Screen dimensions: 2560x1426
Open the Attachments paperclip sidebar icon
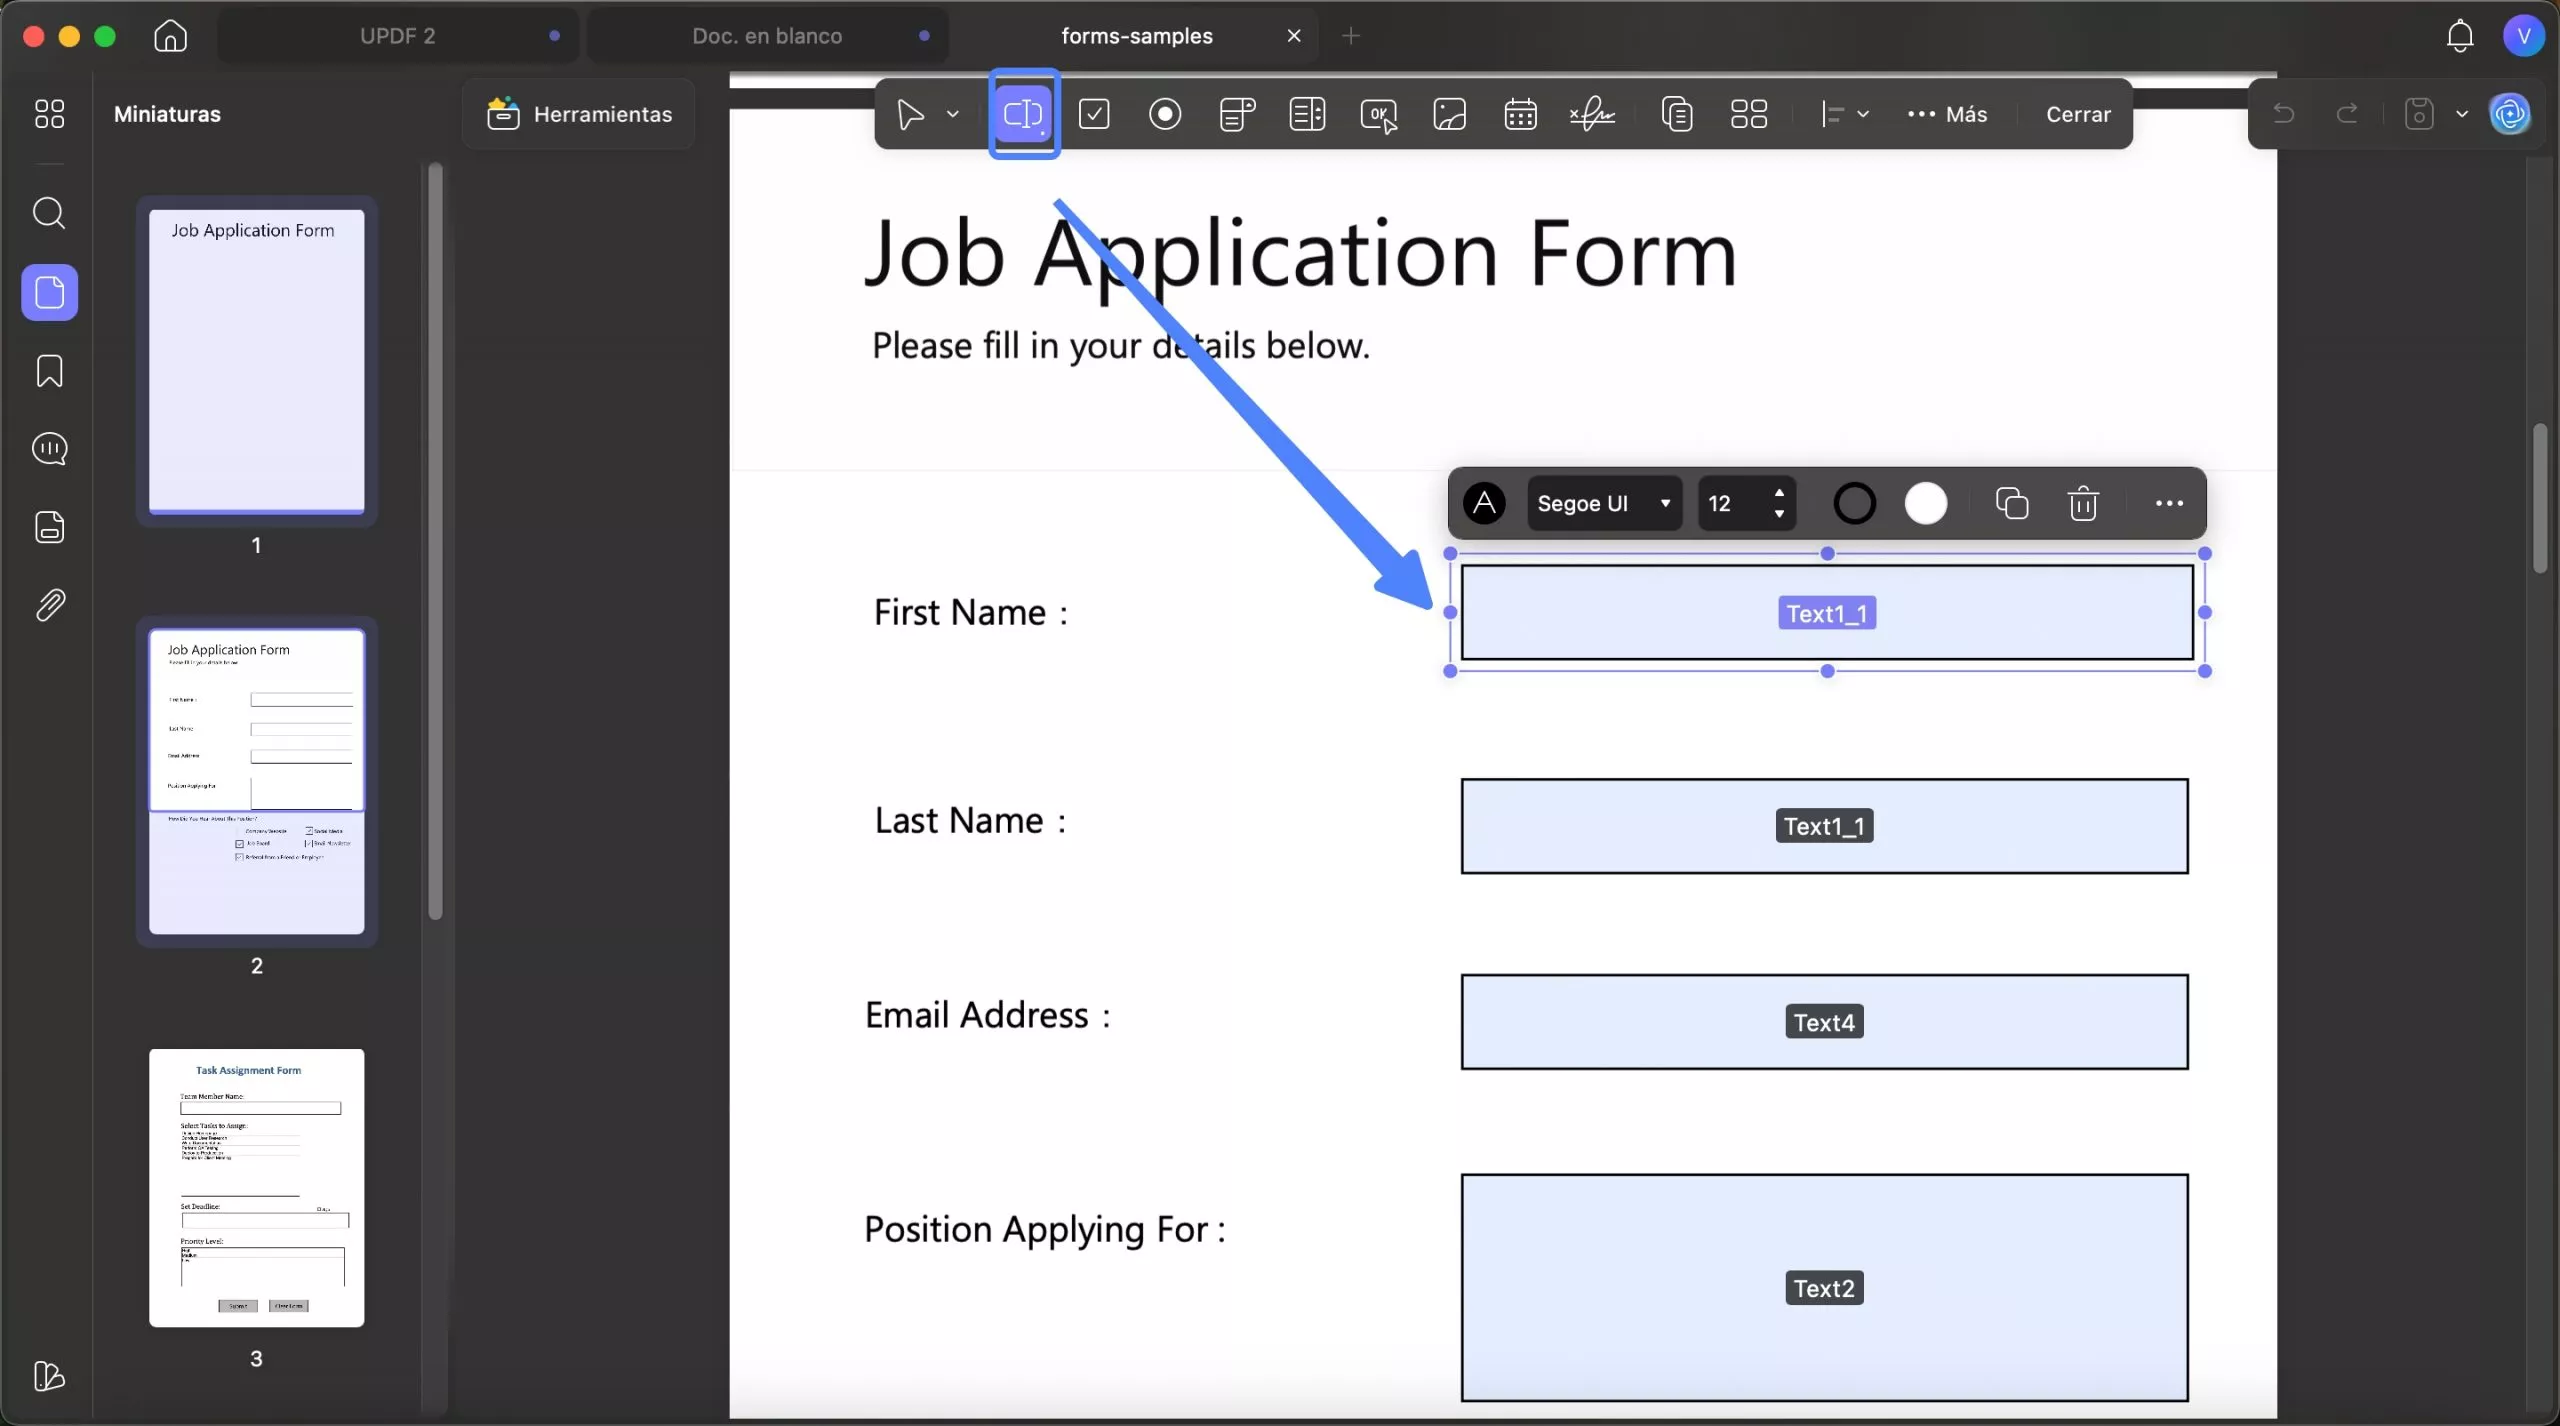[49, 605]
